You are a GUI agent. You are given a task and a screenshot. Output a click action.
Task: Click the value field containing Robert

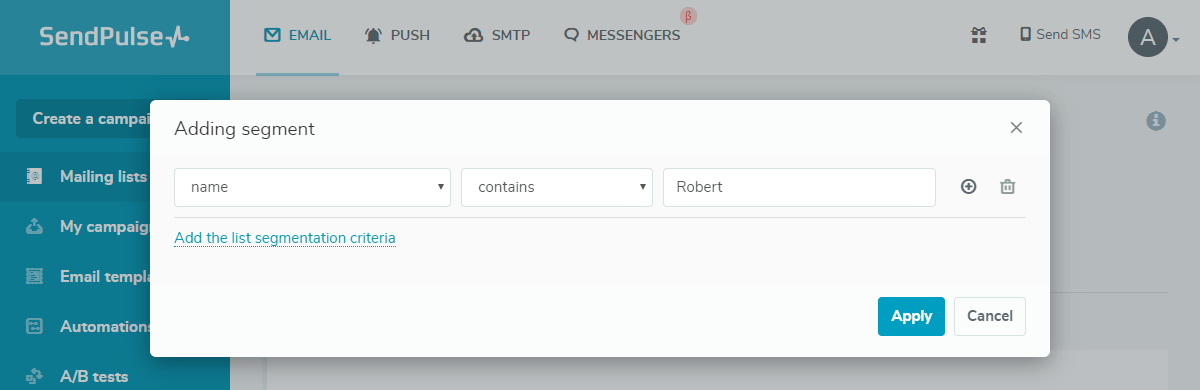point(799,187)
